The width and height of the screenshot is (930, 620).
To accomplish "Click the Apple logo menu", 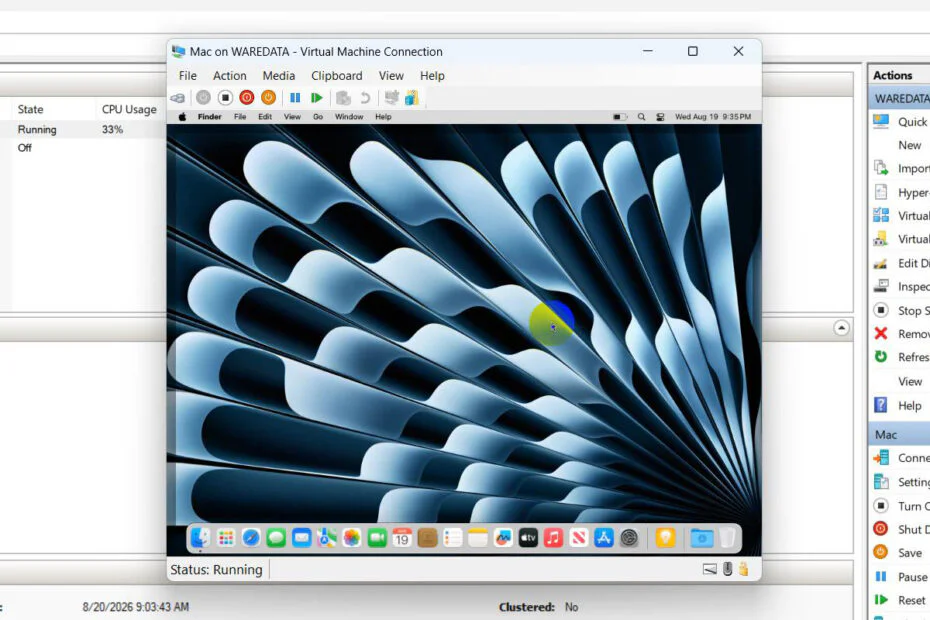I will point(183,117).
